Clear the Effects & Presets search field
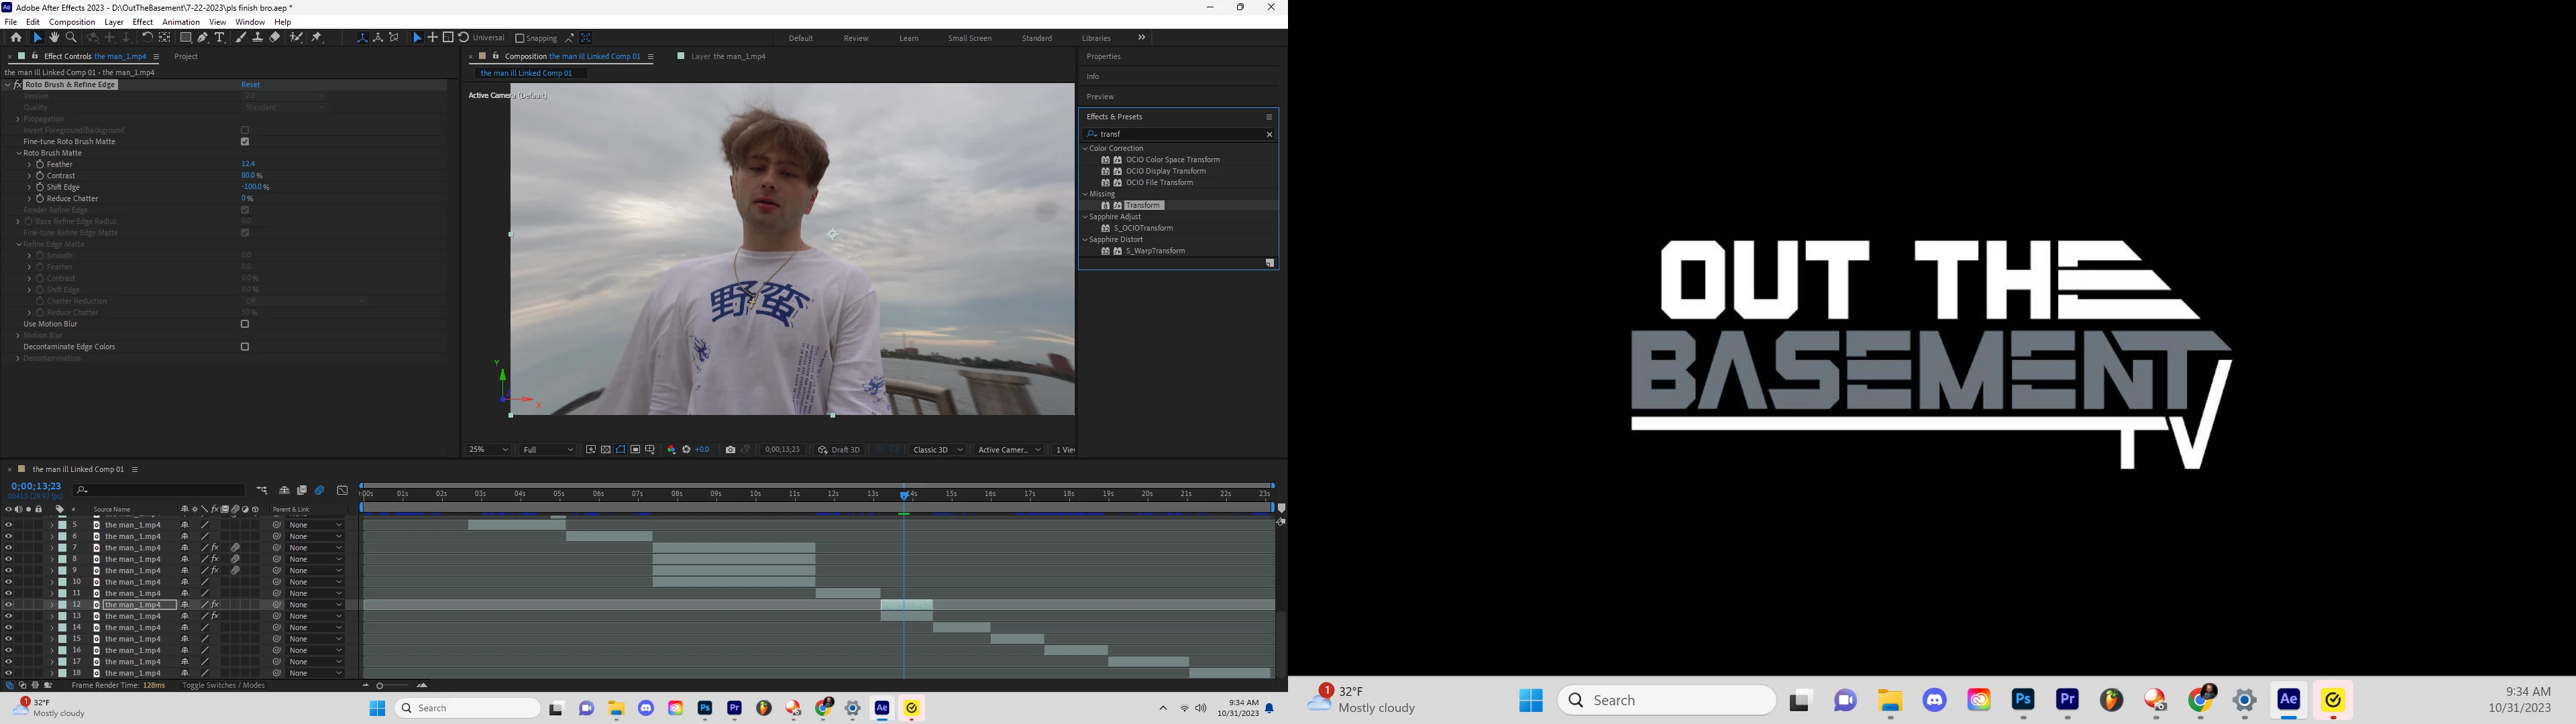This screenshot has width=2576, height=724. [1269, 134]
